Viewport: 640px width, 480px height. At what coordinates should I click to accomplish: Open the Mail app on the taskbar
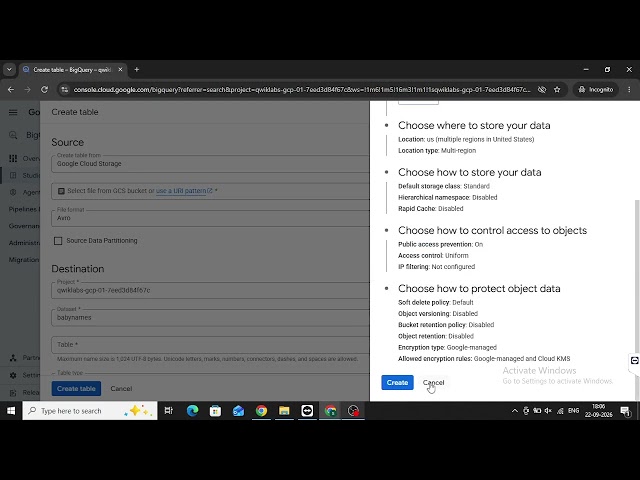click(238, 411)
